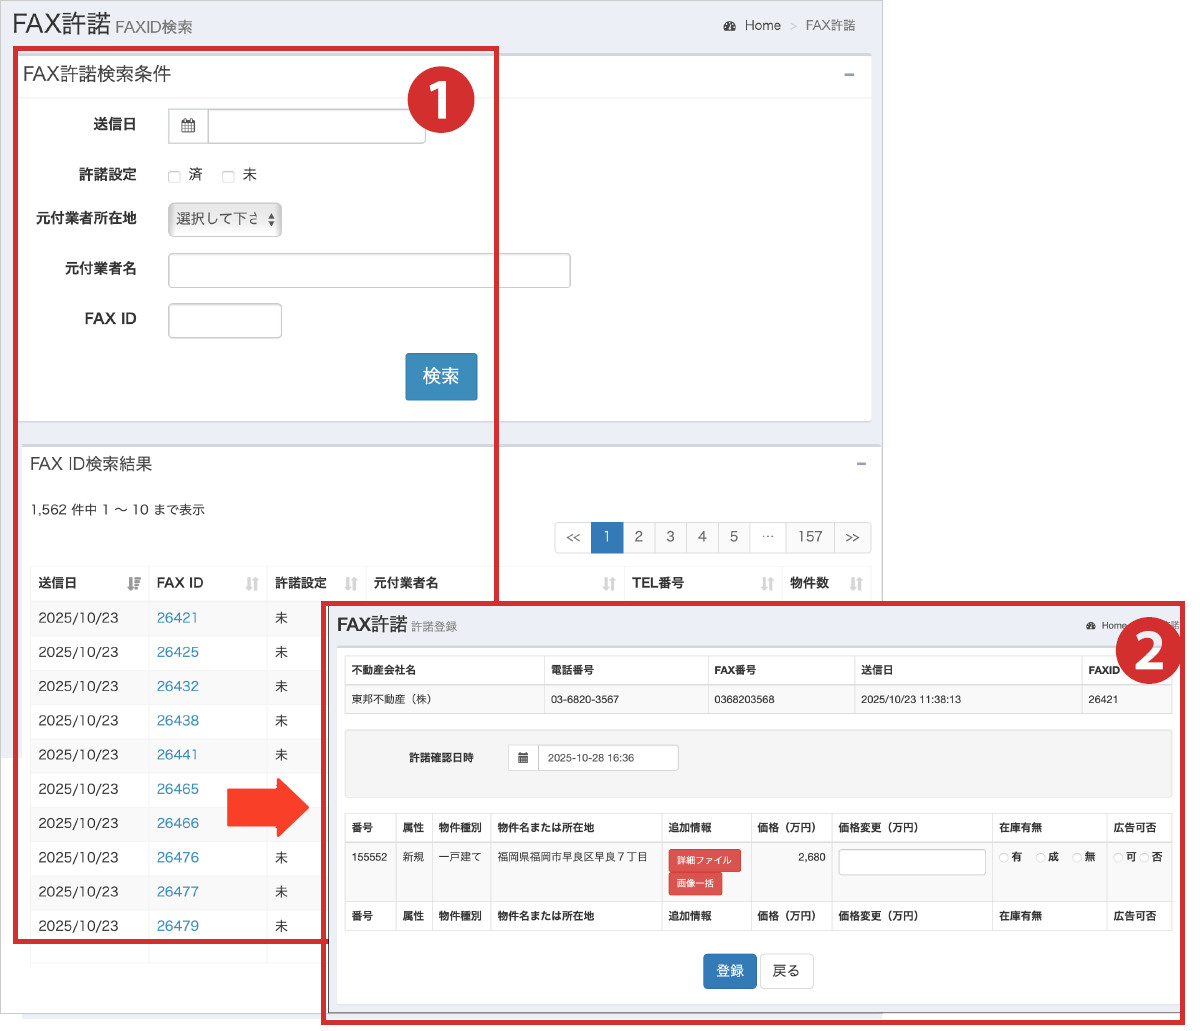Go to results page 5
This screenshot has height=1031, width=1200.
[x=734, y=537]
